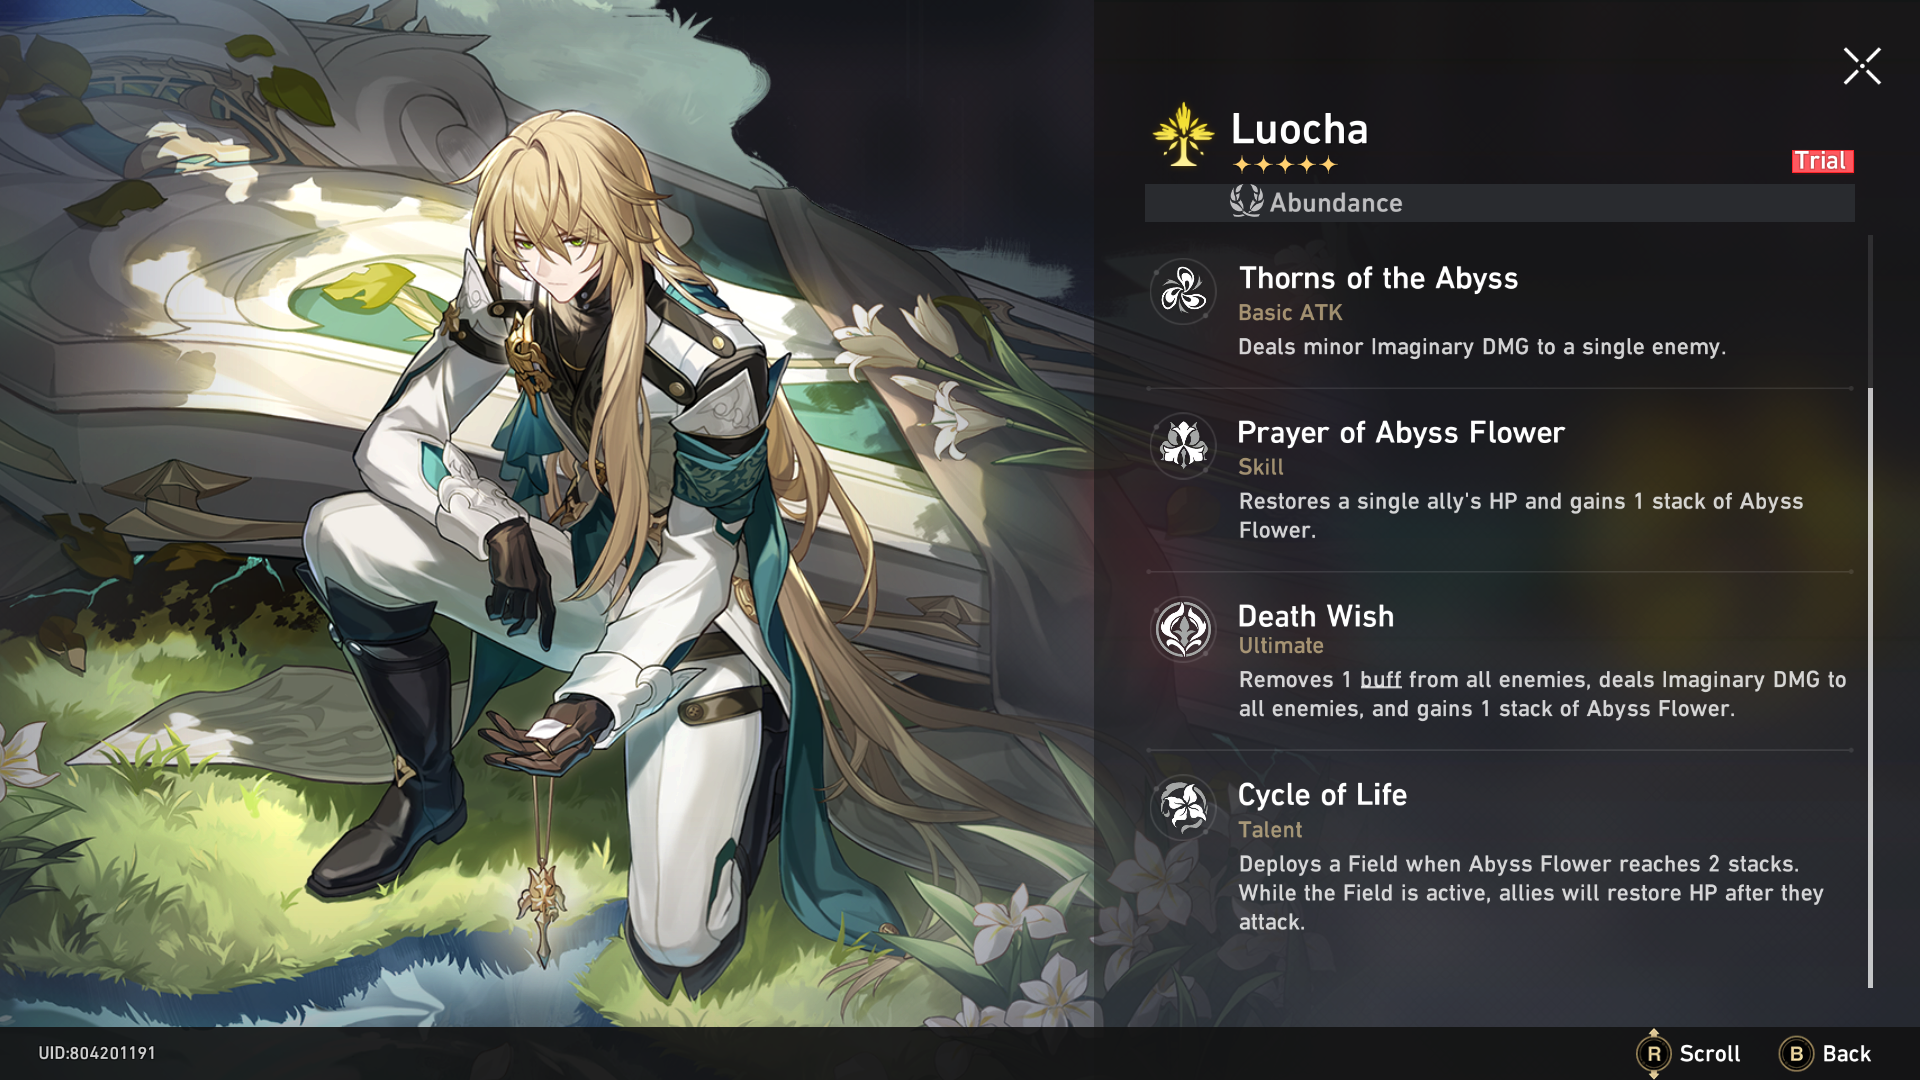Click the Back label in bottom bar
The image size is (1920, 1080).
click(1846, 1054)
